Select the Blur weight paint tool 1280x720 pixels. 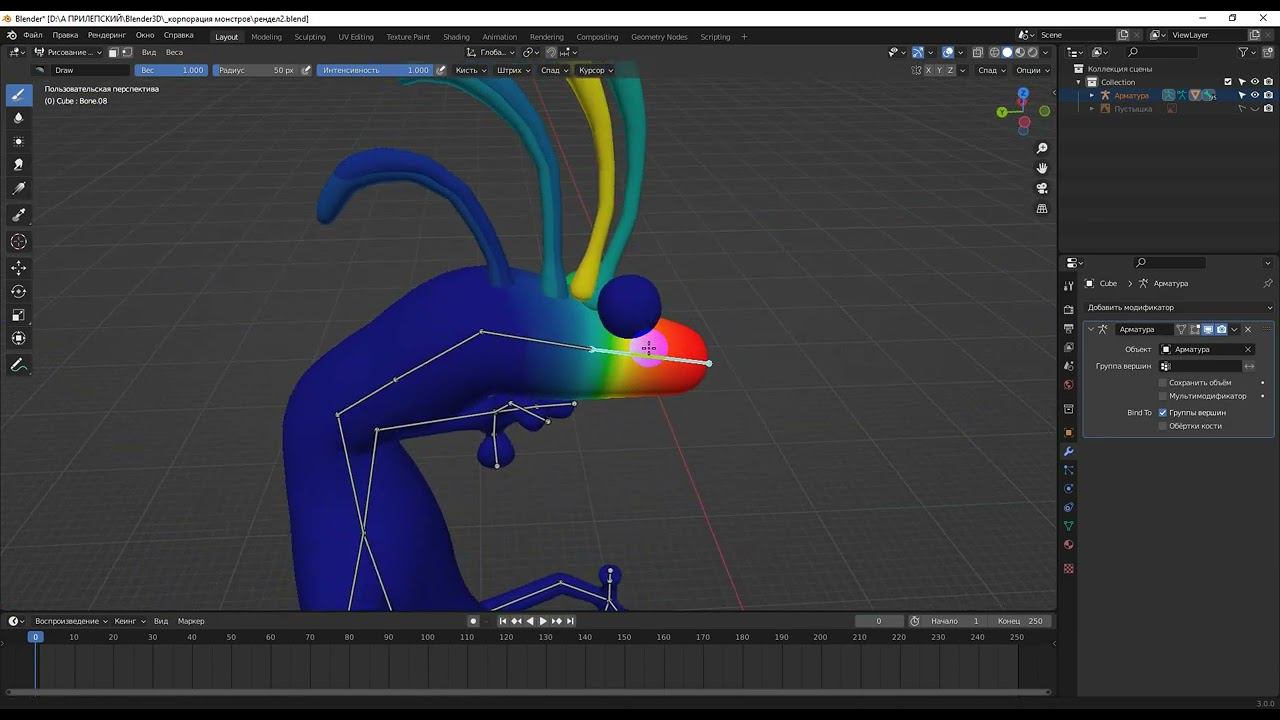(18, 118)
